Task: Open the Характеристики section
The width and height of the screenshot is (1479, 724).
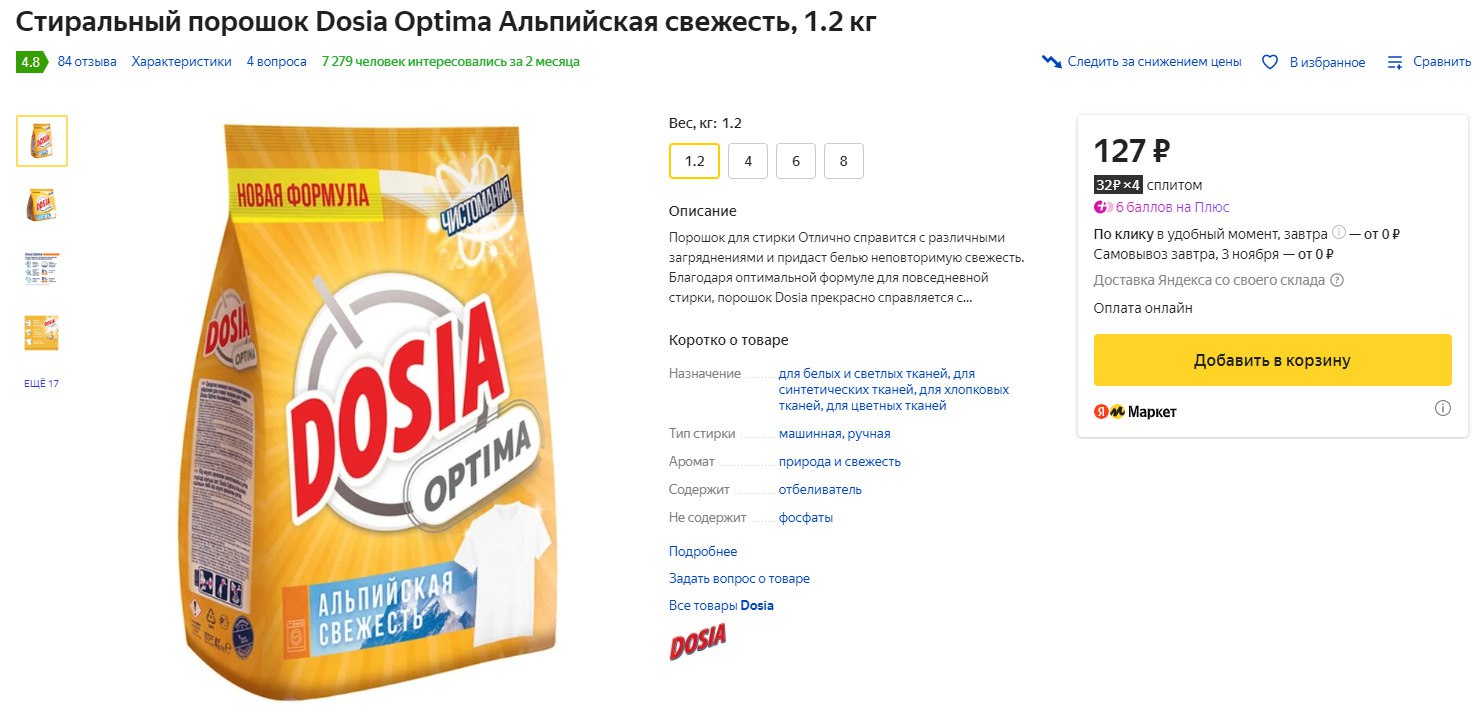Action: pyautogui.click(x=181, y=62)
